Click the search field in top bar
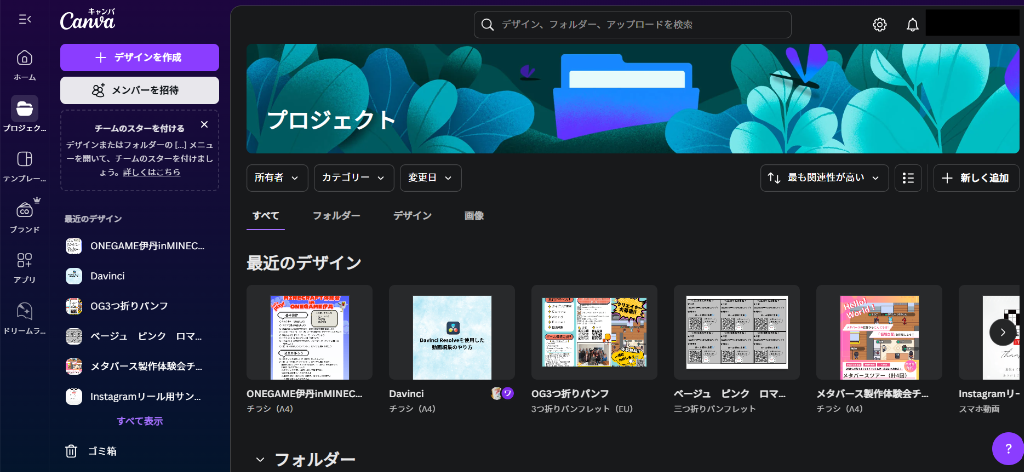1024x472 pixels. pos(632,25)
